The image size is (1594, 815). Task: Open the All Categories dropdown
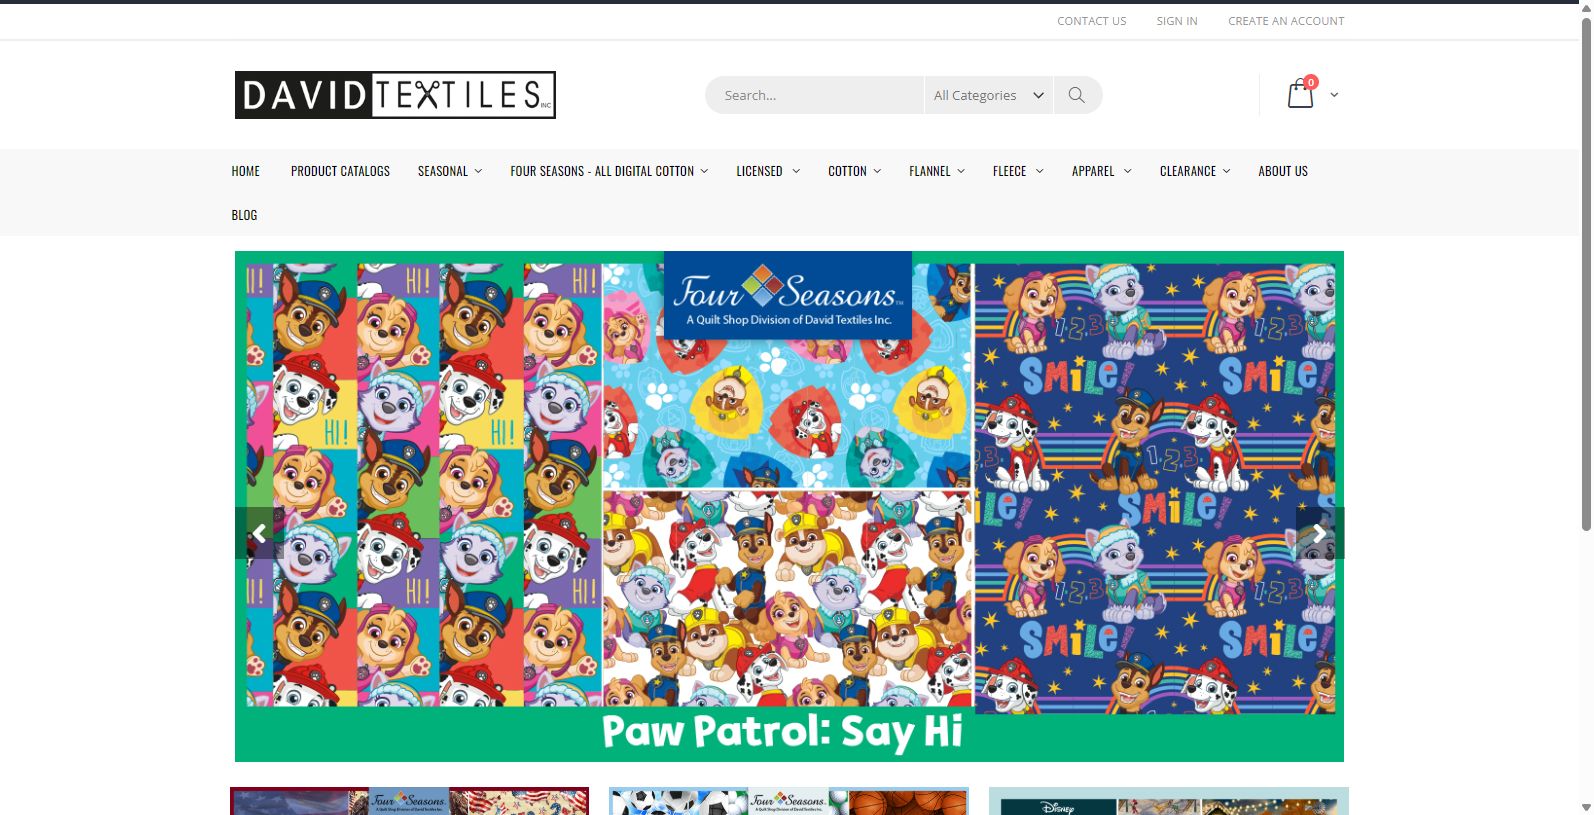tap(988, 95)
